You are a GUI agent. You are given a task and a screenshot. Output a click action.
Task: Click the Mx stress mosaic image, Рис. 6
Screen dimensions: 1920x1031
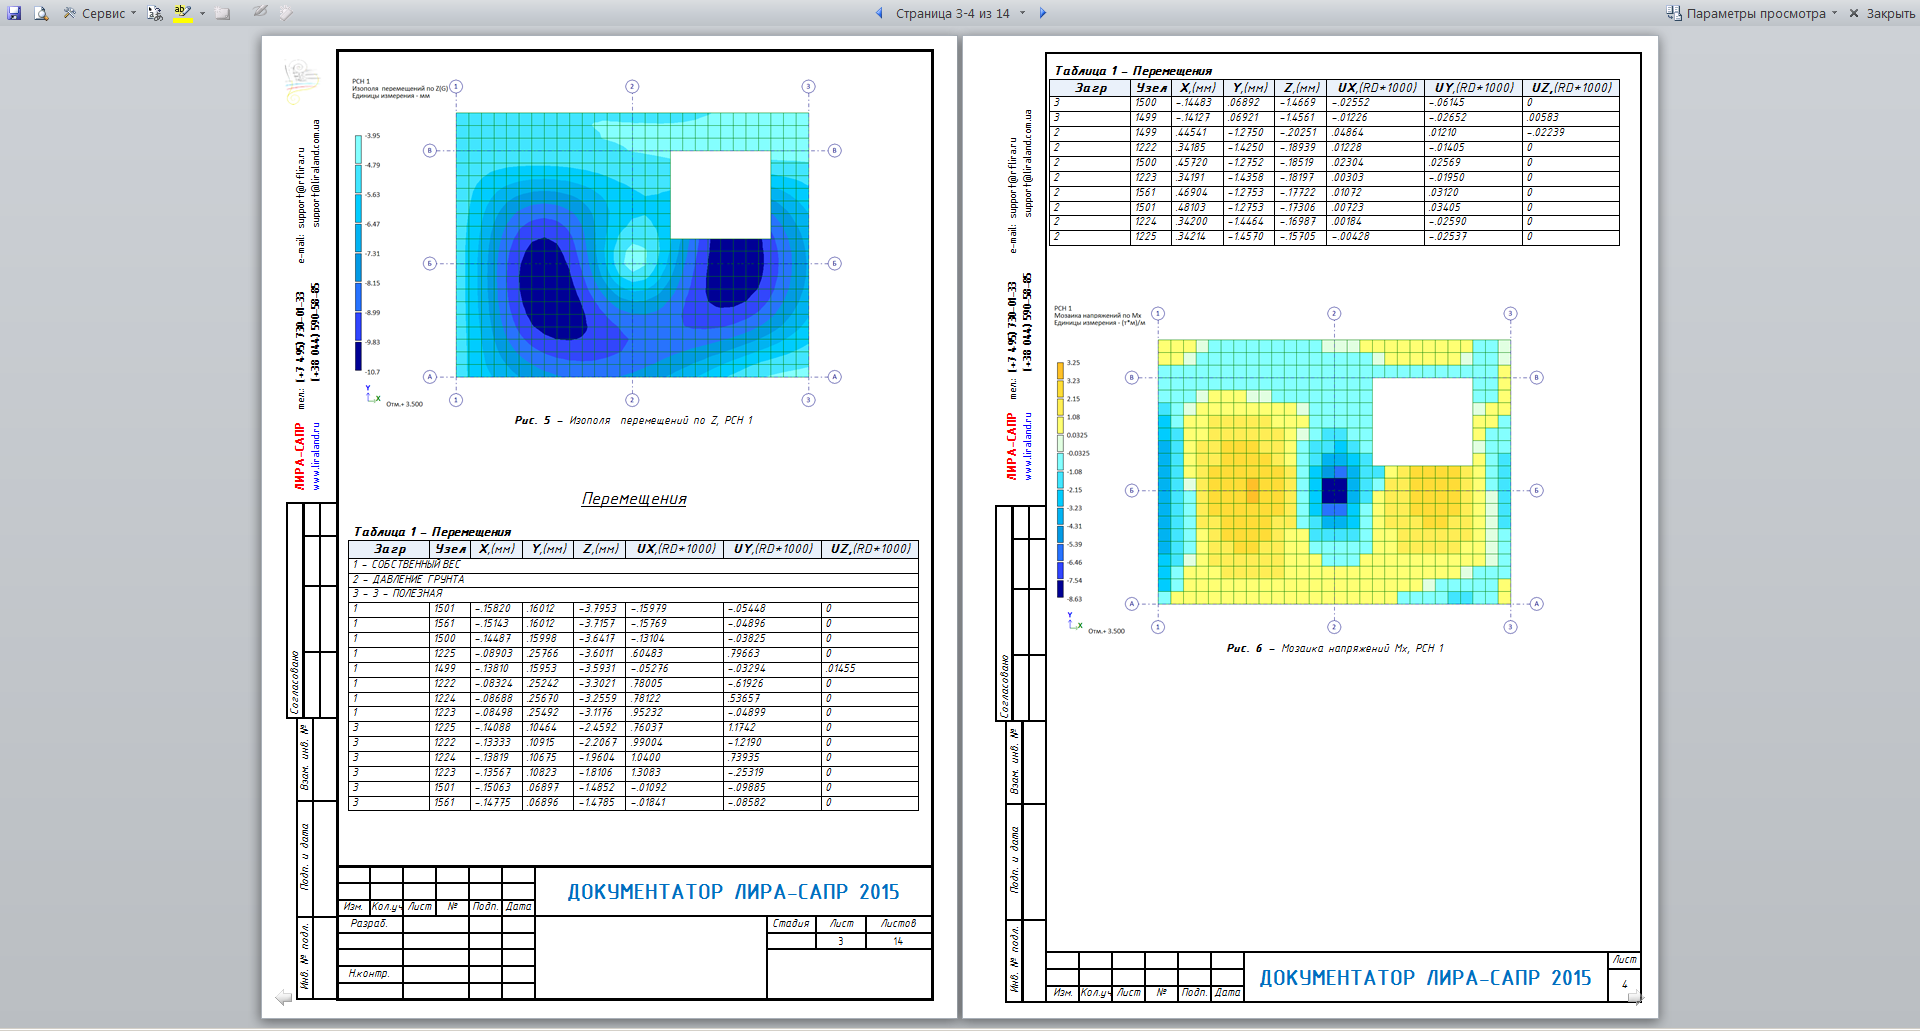pyautogui.click(x=1333, y=471)
